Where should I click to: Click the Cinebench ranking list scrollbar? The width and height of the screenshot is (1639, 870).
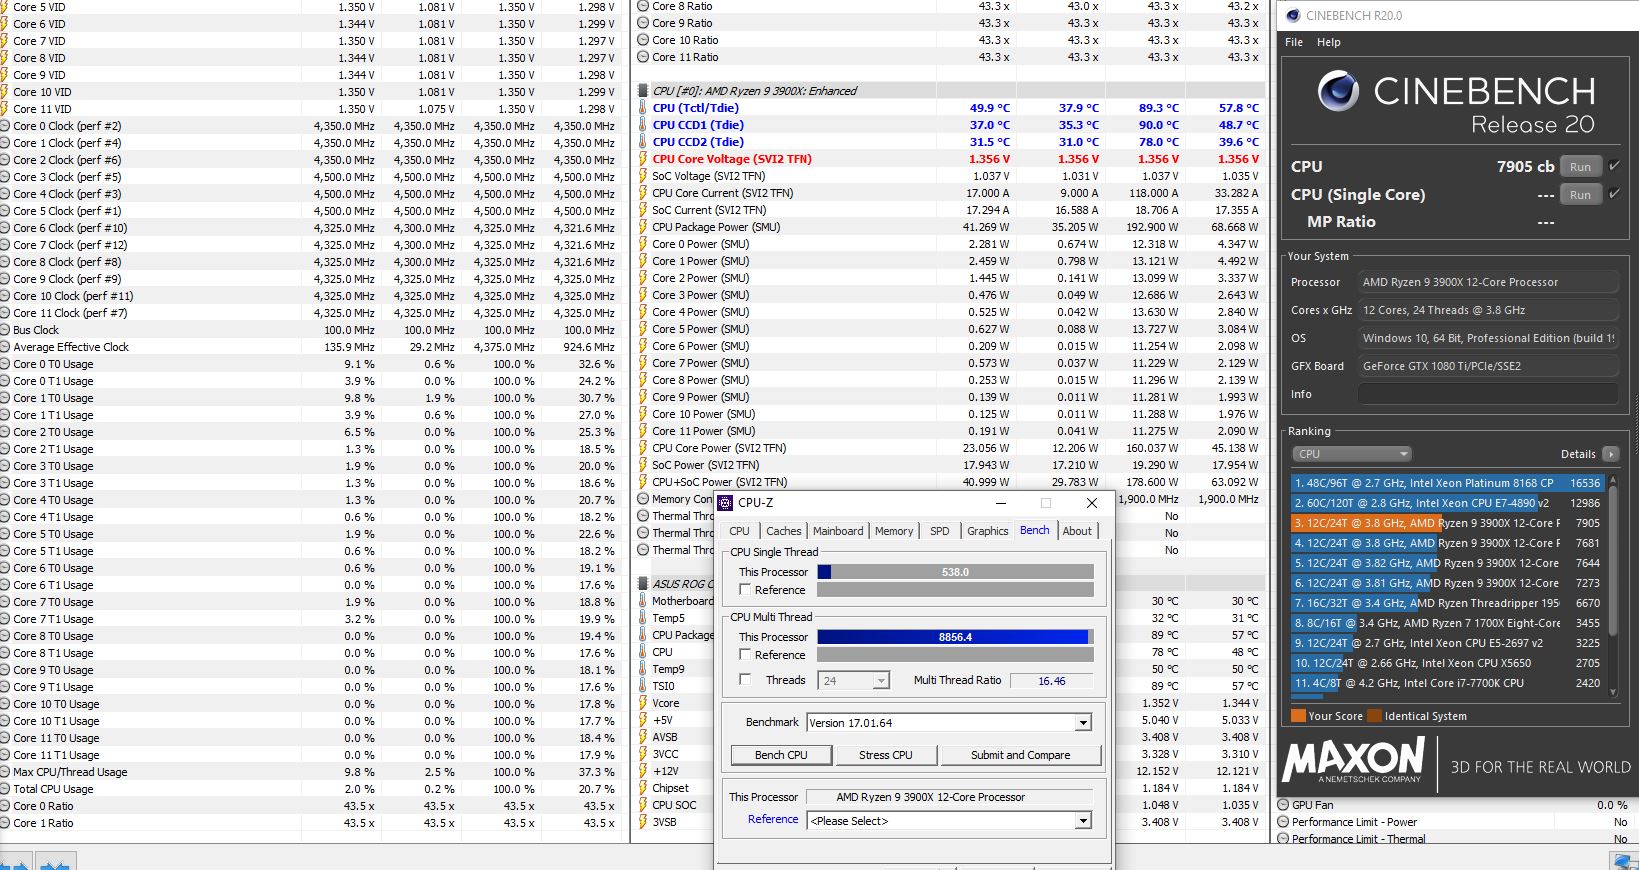[1612, 584]
